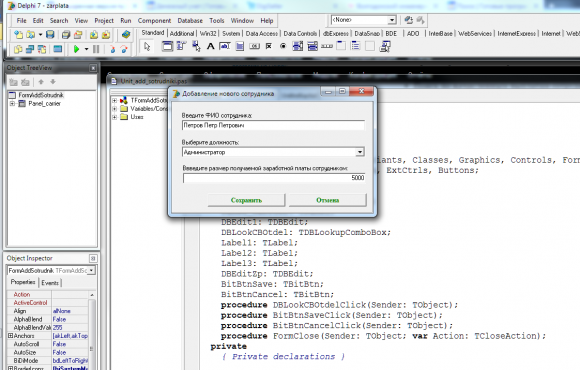Screen dimensions: 580x370
Task: Select the Memo component in palette
Action: [240, 46]
